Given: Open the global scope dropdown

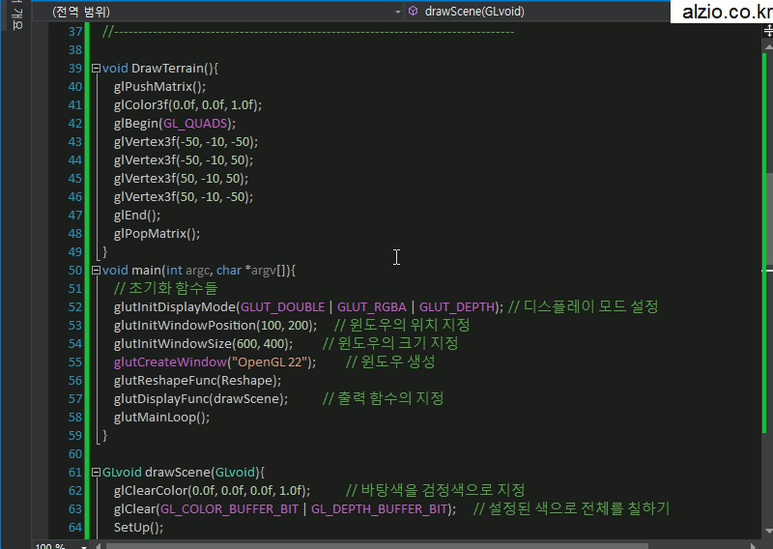Looking at the screenshot, I should click(x=218, y=11).
